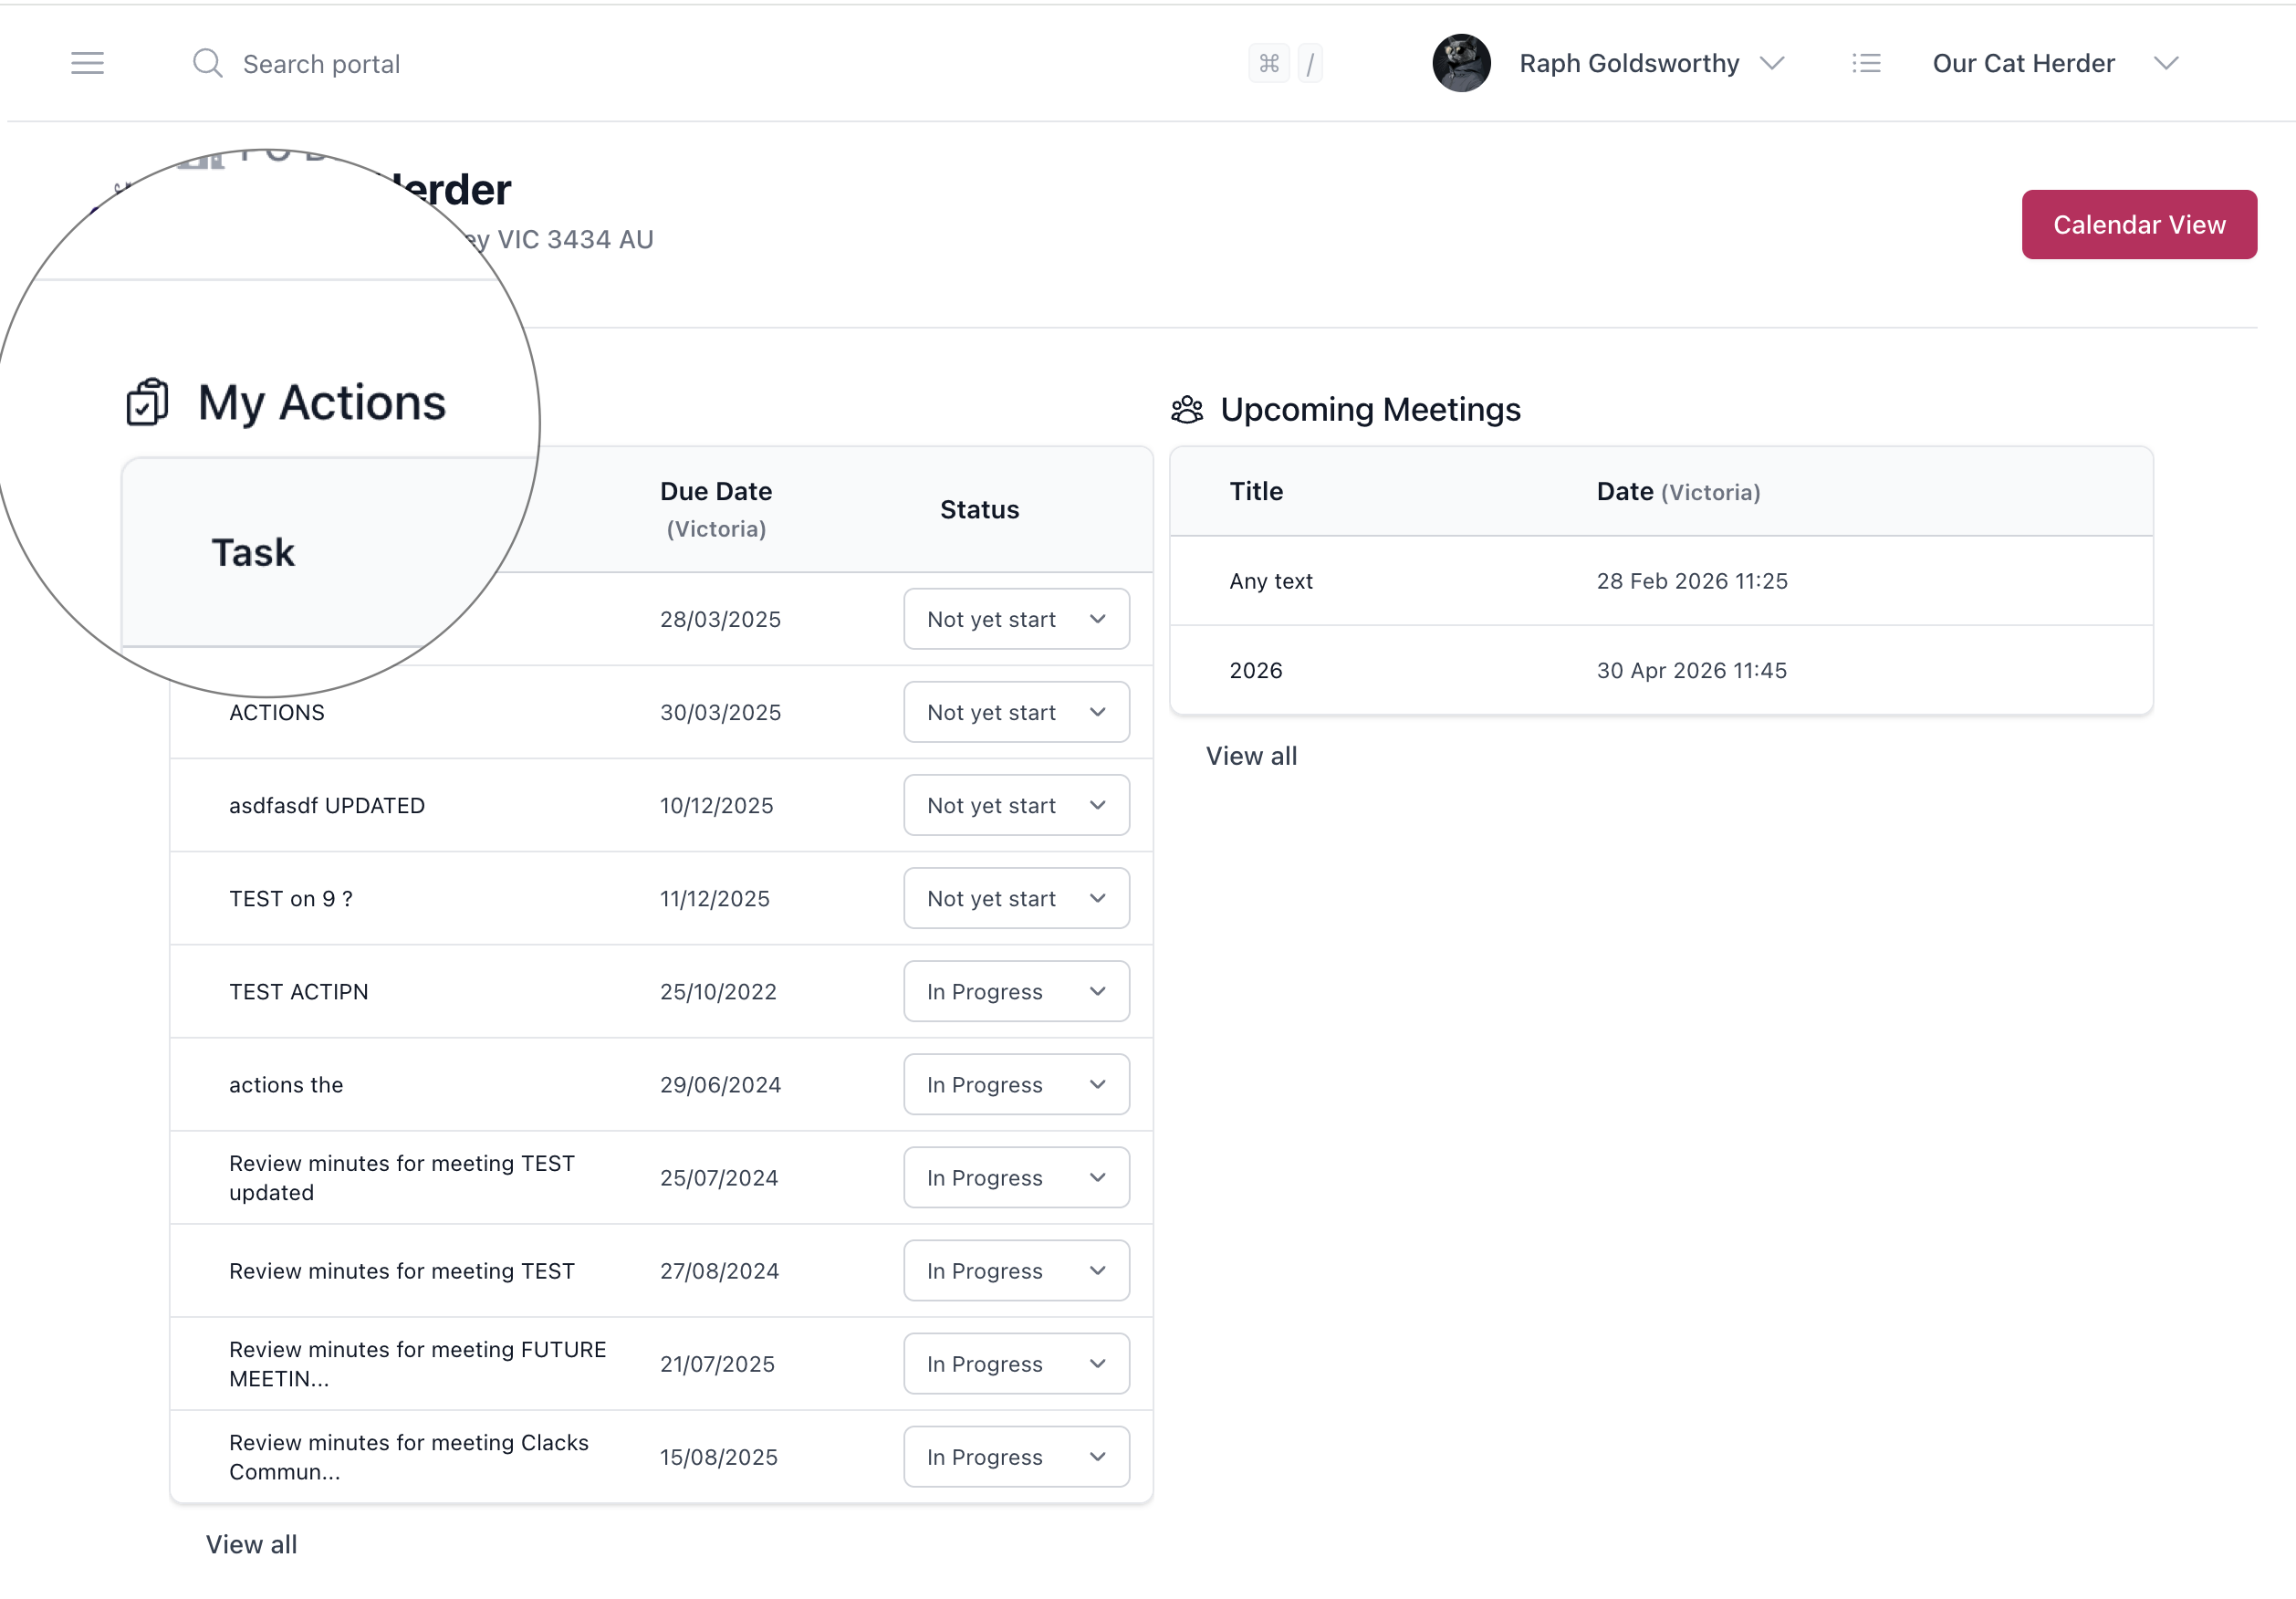The height and width of the screenshot is (1599, 2296).
Task: Open the hamburger navigation menu
Action: 88,63
